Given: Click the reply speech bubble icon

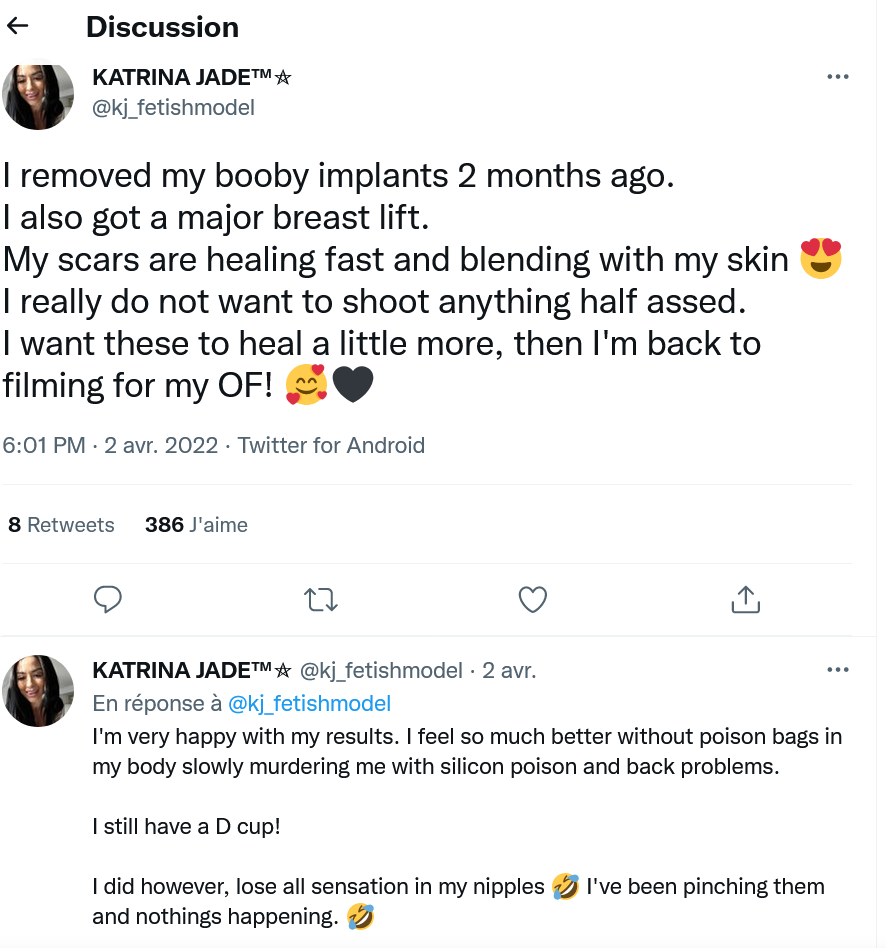Looking at the screenshot, I should tap(107, 599).
